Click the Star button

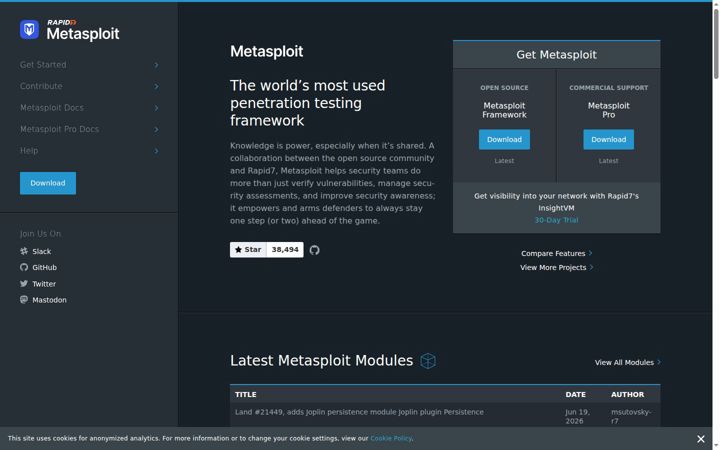(248, 250)
